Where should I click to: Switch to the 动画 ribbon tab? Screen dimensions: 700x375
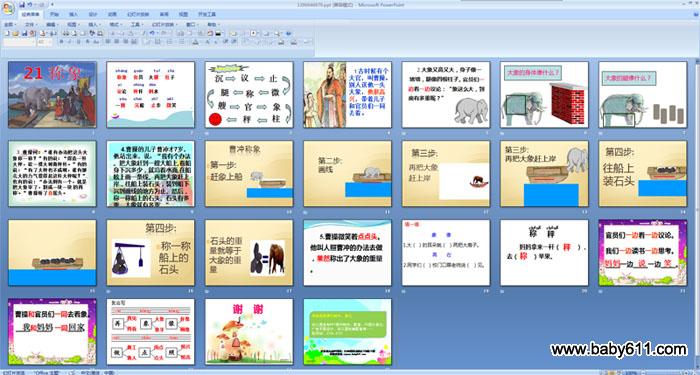coord(112,14)
